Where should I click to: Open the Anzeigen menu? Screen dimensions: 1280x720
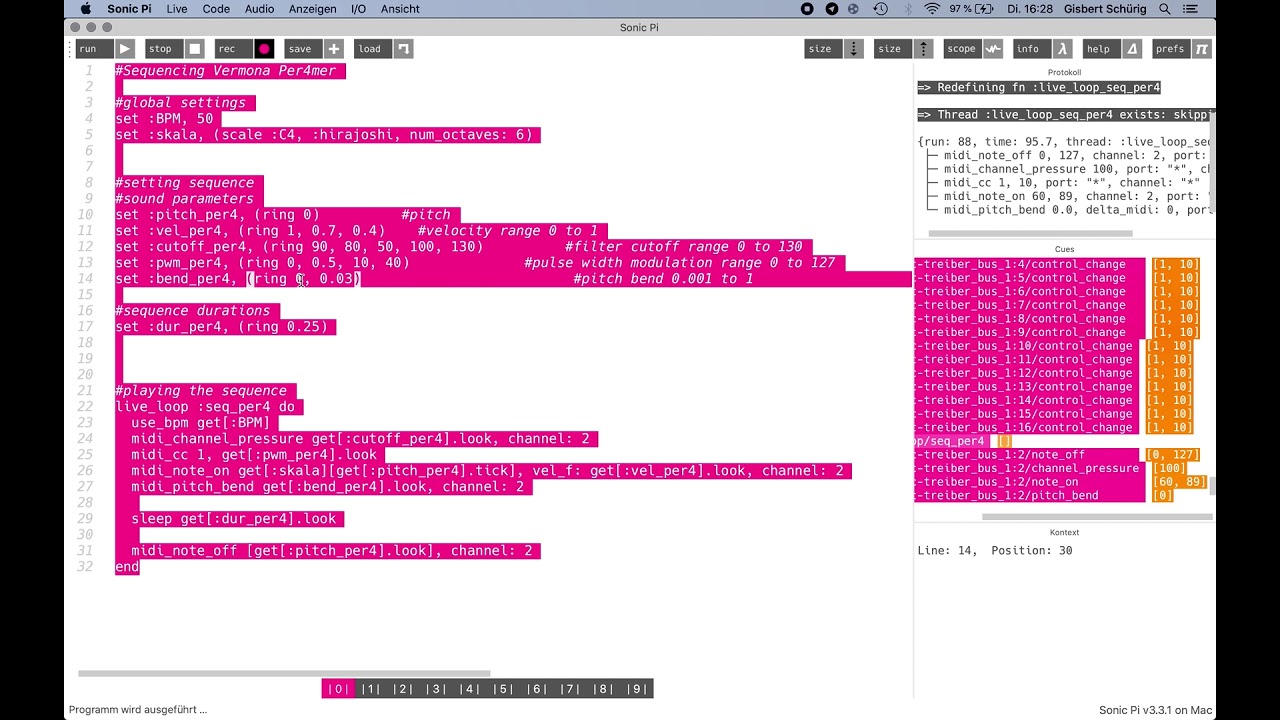click(312, 9)
